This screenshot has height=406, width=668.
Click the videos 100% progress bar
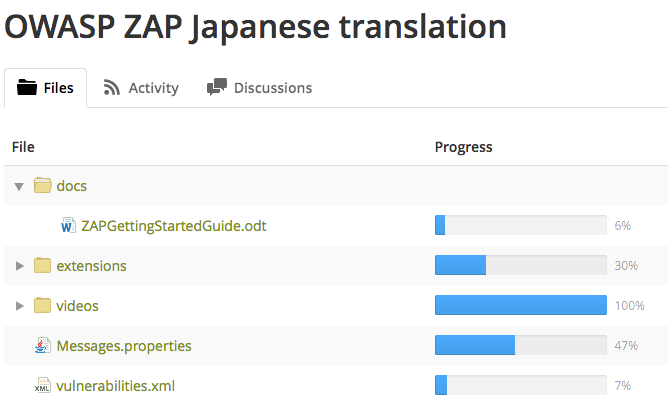(520, 305)
